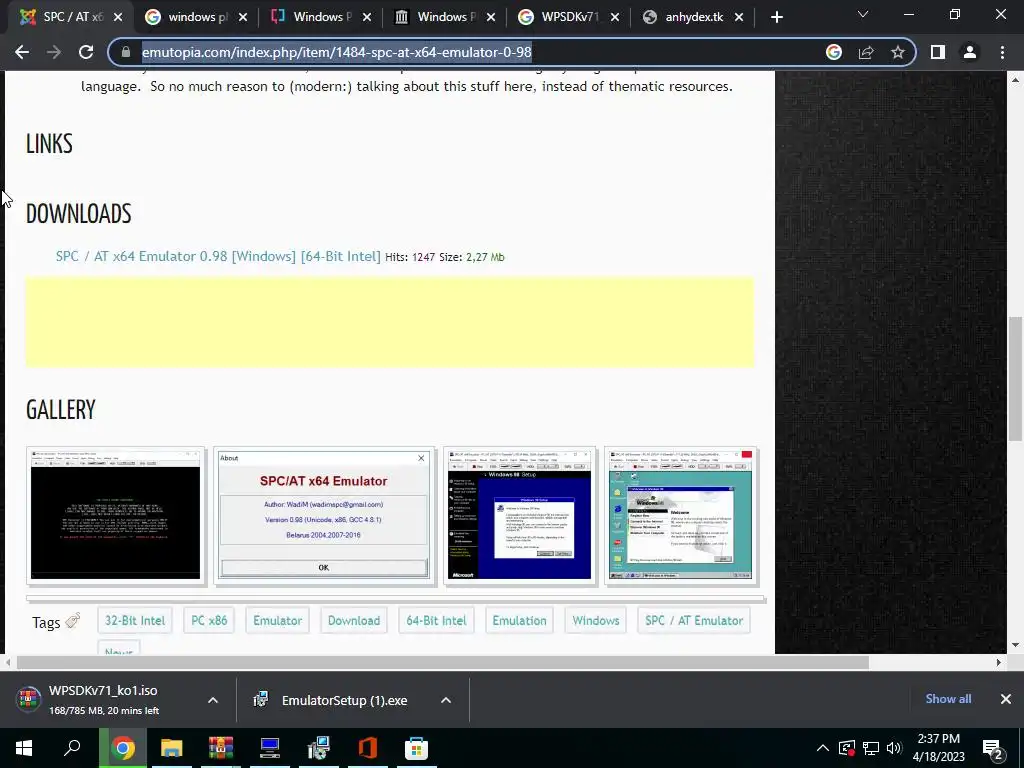Viewport: 1024px width, 768px height.
Task: Expand options for EmulatorSetup (1).exe download
Action: pos(446,700)
